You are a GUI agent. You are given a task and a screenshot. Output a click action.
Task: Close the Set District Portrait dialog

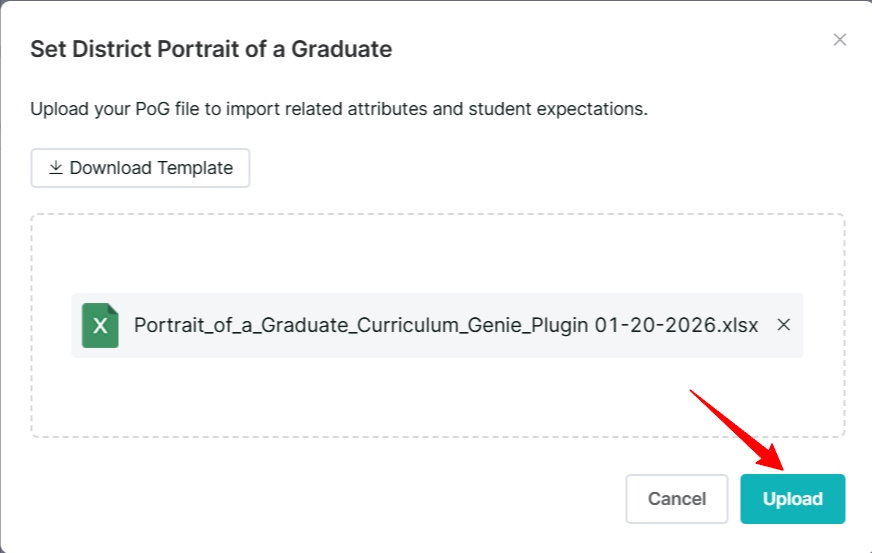[x=839, y=40]
